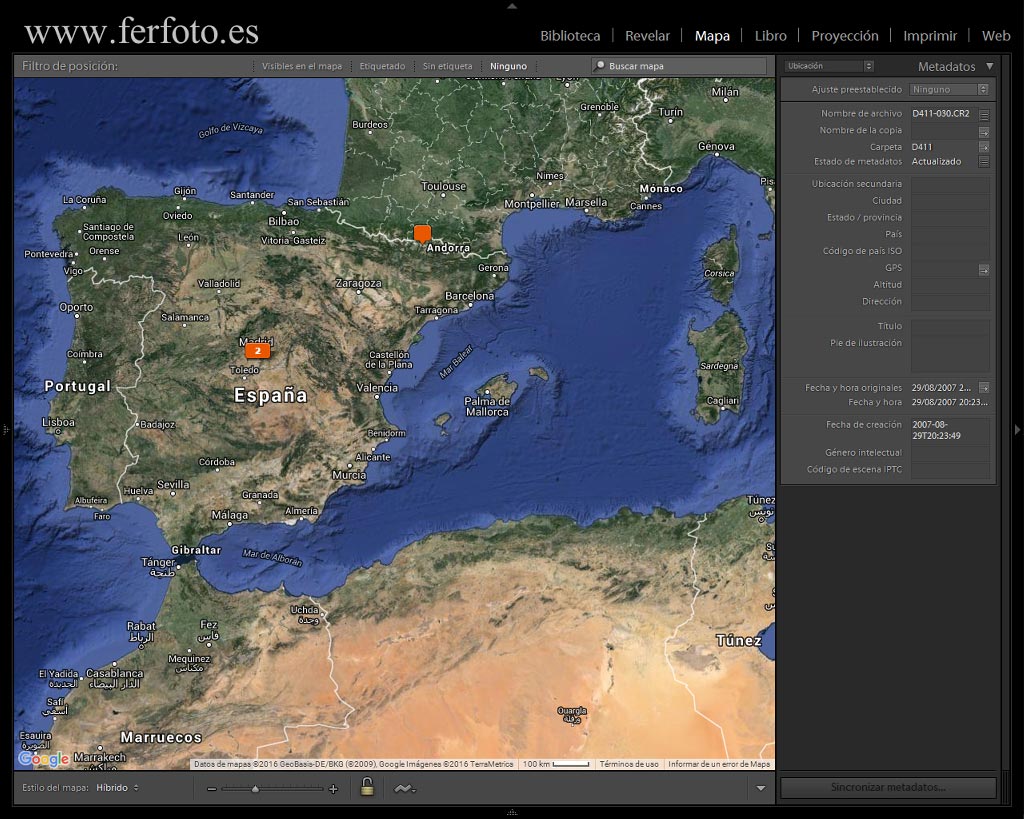The width and height of the screenshot is (1024, 819).
Task: Click the País metadata field
Action: (950, 234)
